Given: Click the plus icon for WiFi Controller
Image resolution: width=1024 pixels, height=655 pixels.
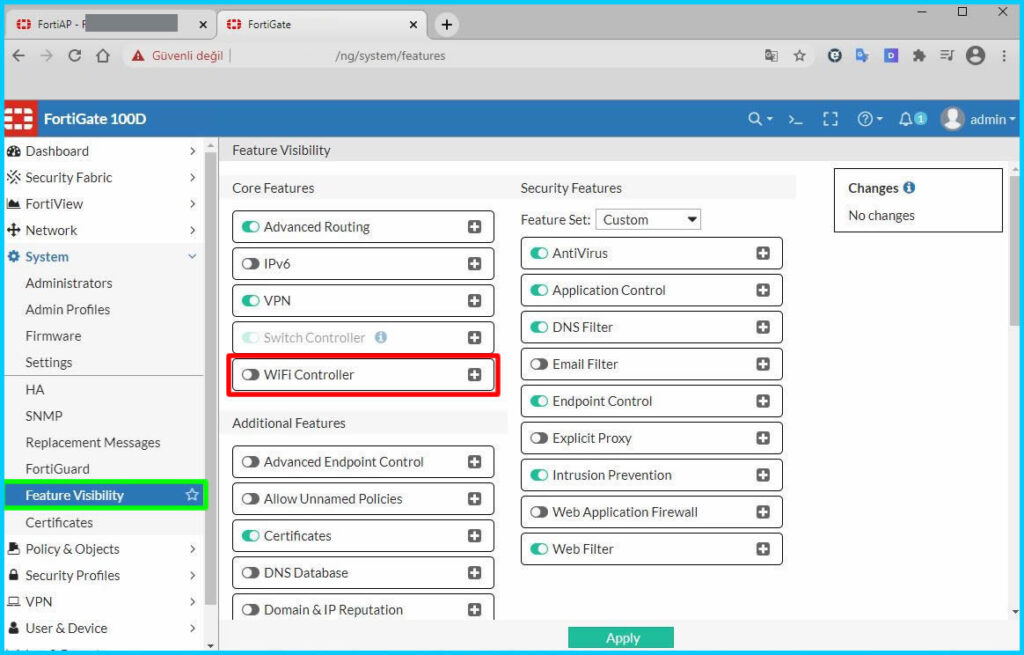Looking at the screenshot, I should (x=475, y=374).
